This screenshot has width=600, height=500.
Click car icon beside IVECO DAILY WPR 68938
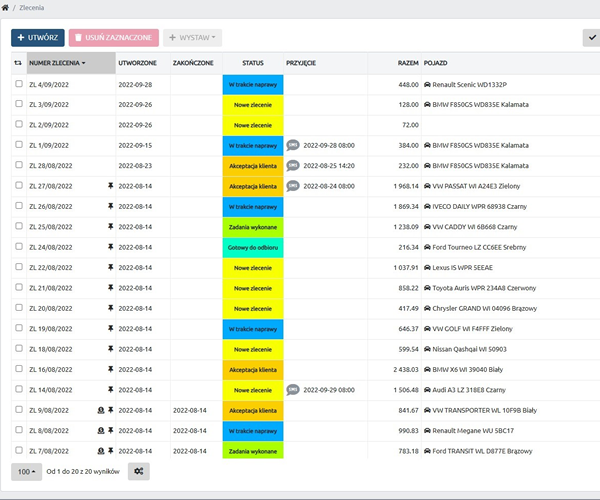point(427,207)
